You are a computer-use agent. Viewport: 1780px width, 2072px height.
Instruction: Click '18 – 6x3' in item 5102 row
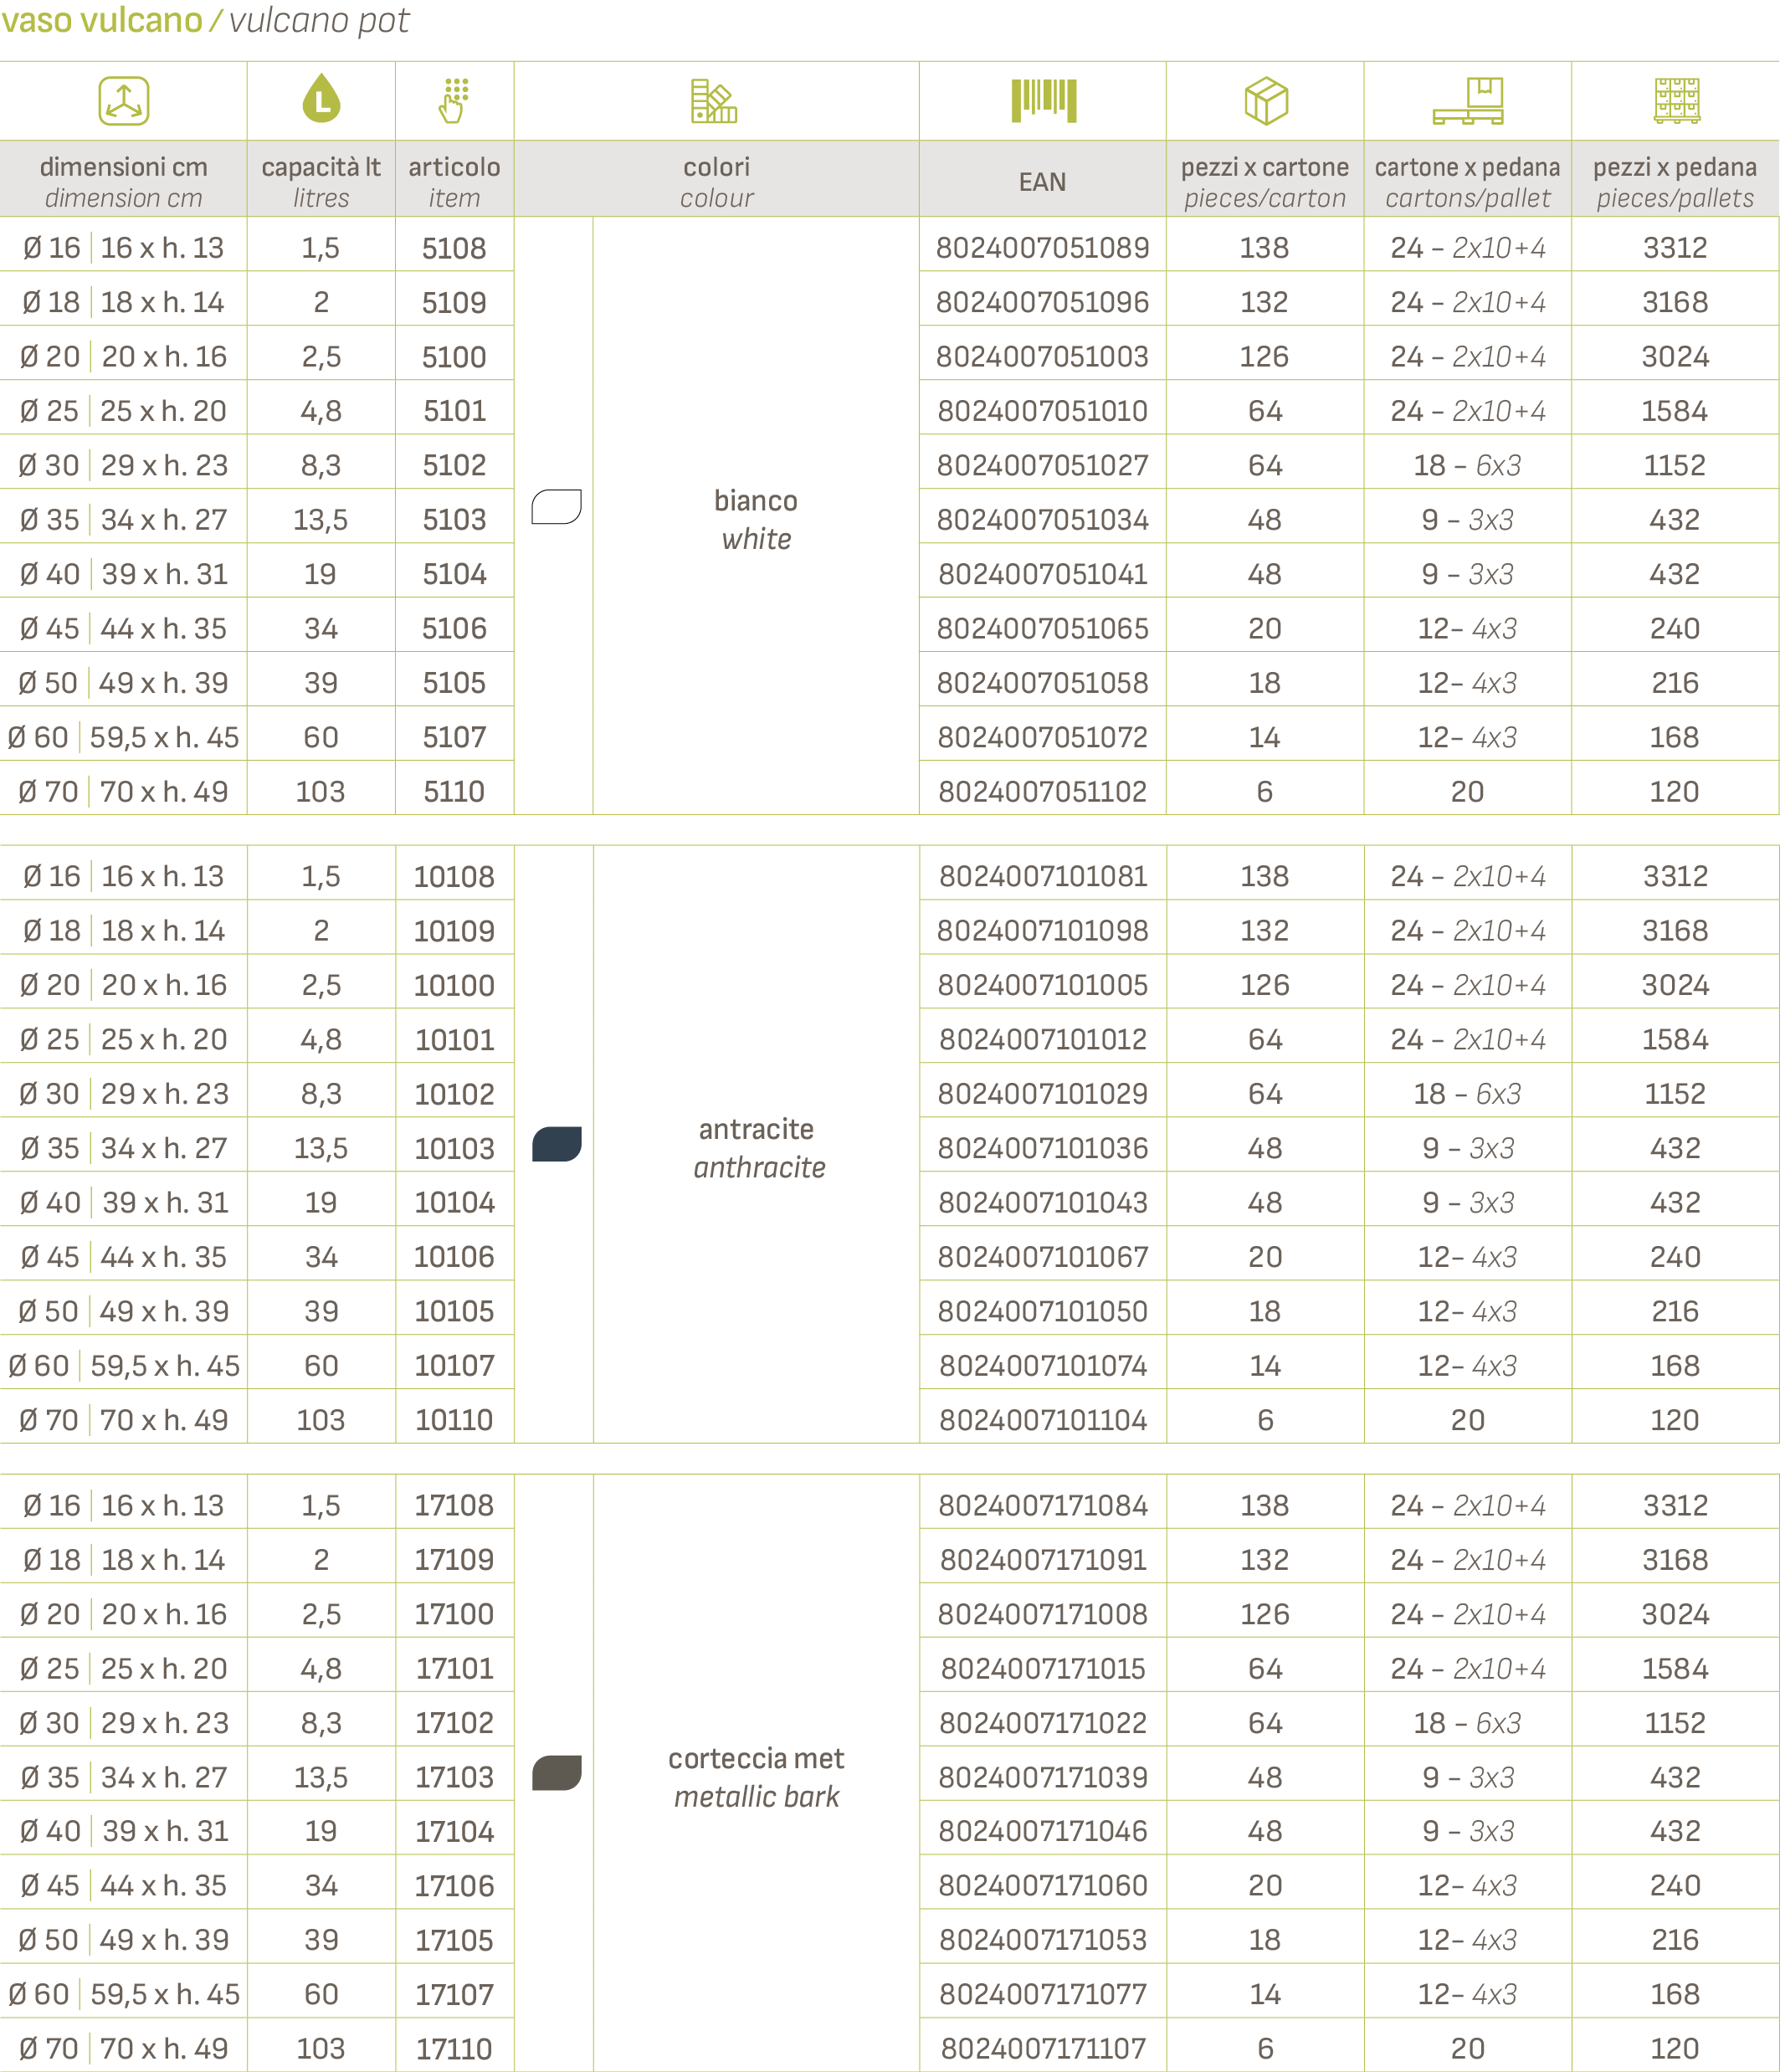tap(1467, 466)
